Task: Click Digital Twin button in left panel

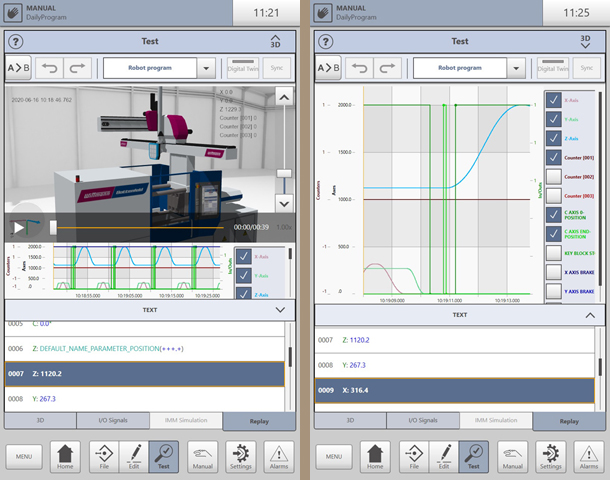Action: point(243,68)
